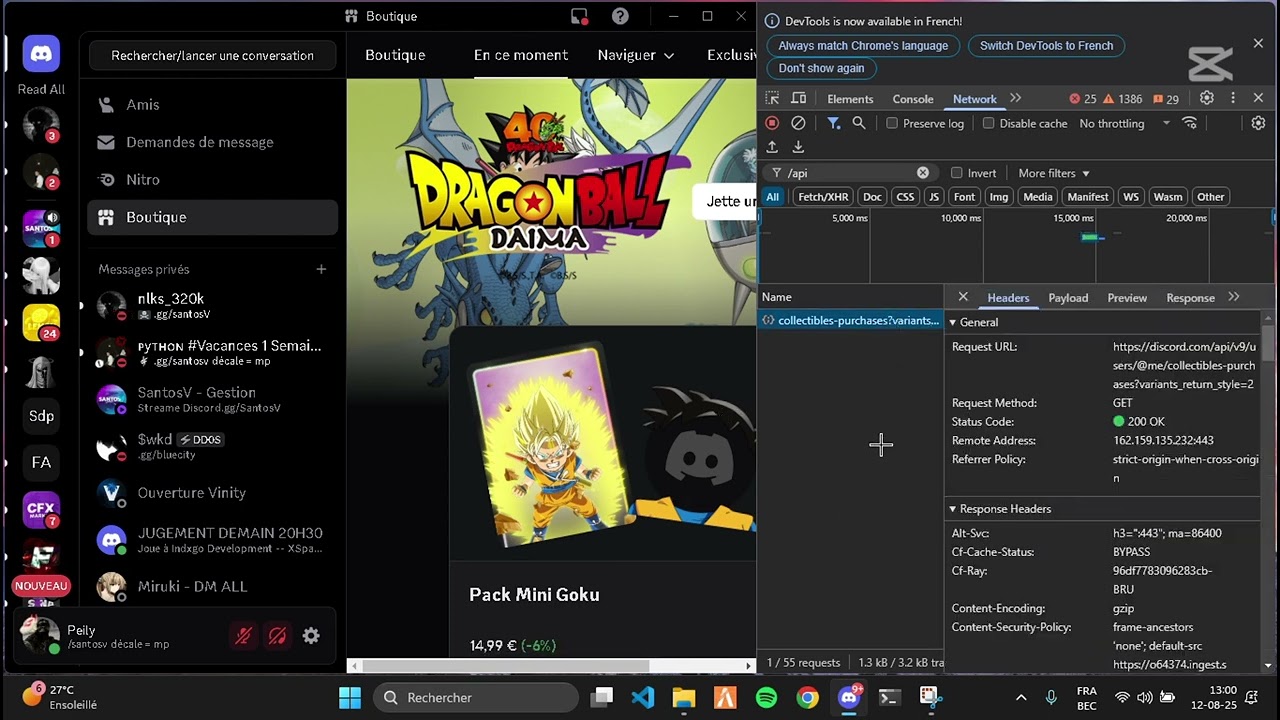Click Rechercher/lancer une conversation
This screenshot has height=720, width=1280.
(x=212, y=56)
